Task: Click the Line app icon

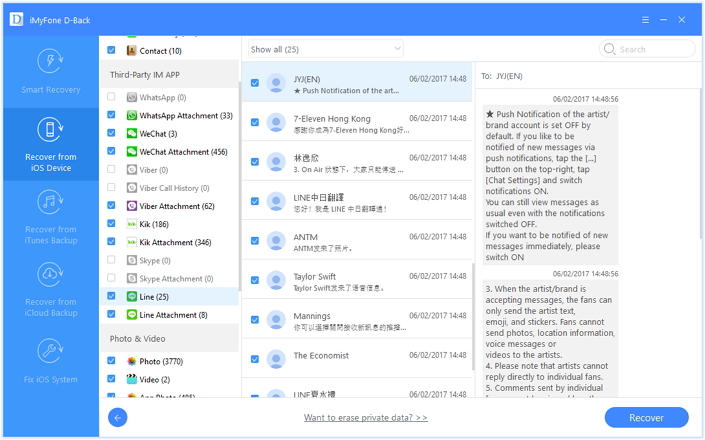Action: pos(131,297)
